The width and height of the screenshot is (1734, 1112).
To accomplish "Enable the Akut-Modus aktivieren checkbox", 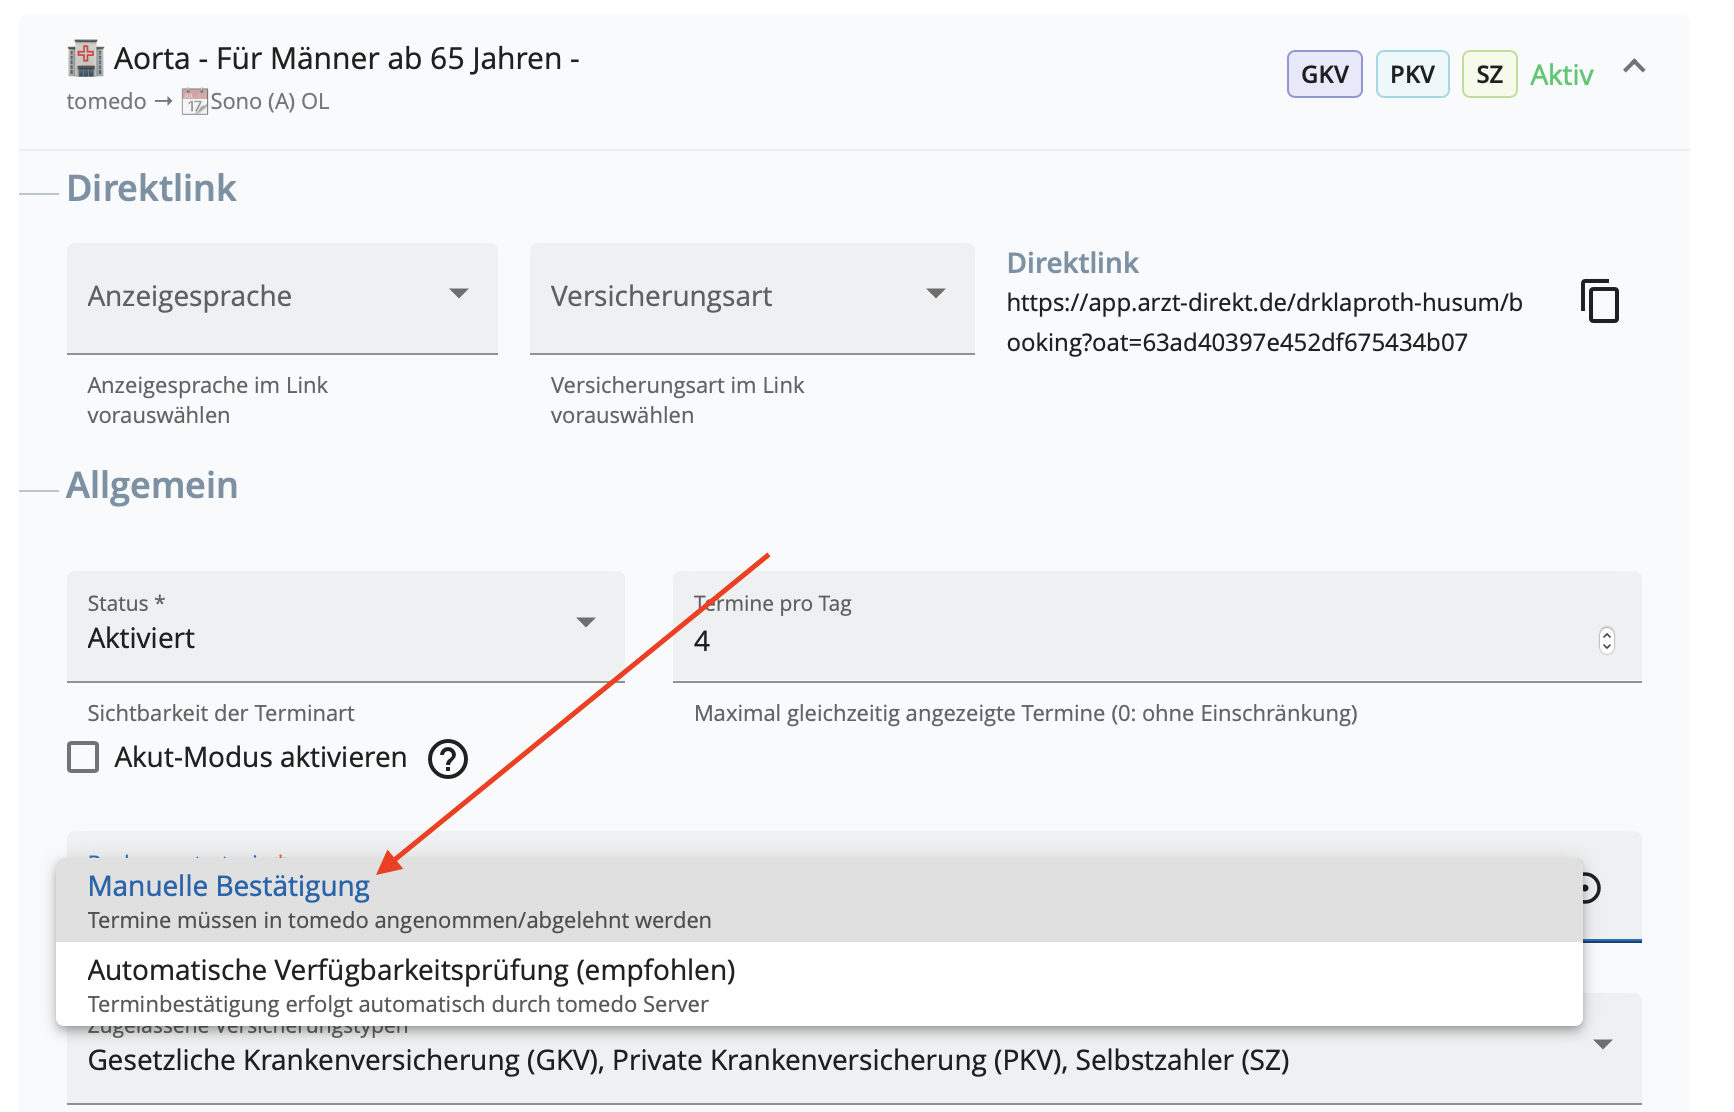I will [83, 757].
